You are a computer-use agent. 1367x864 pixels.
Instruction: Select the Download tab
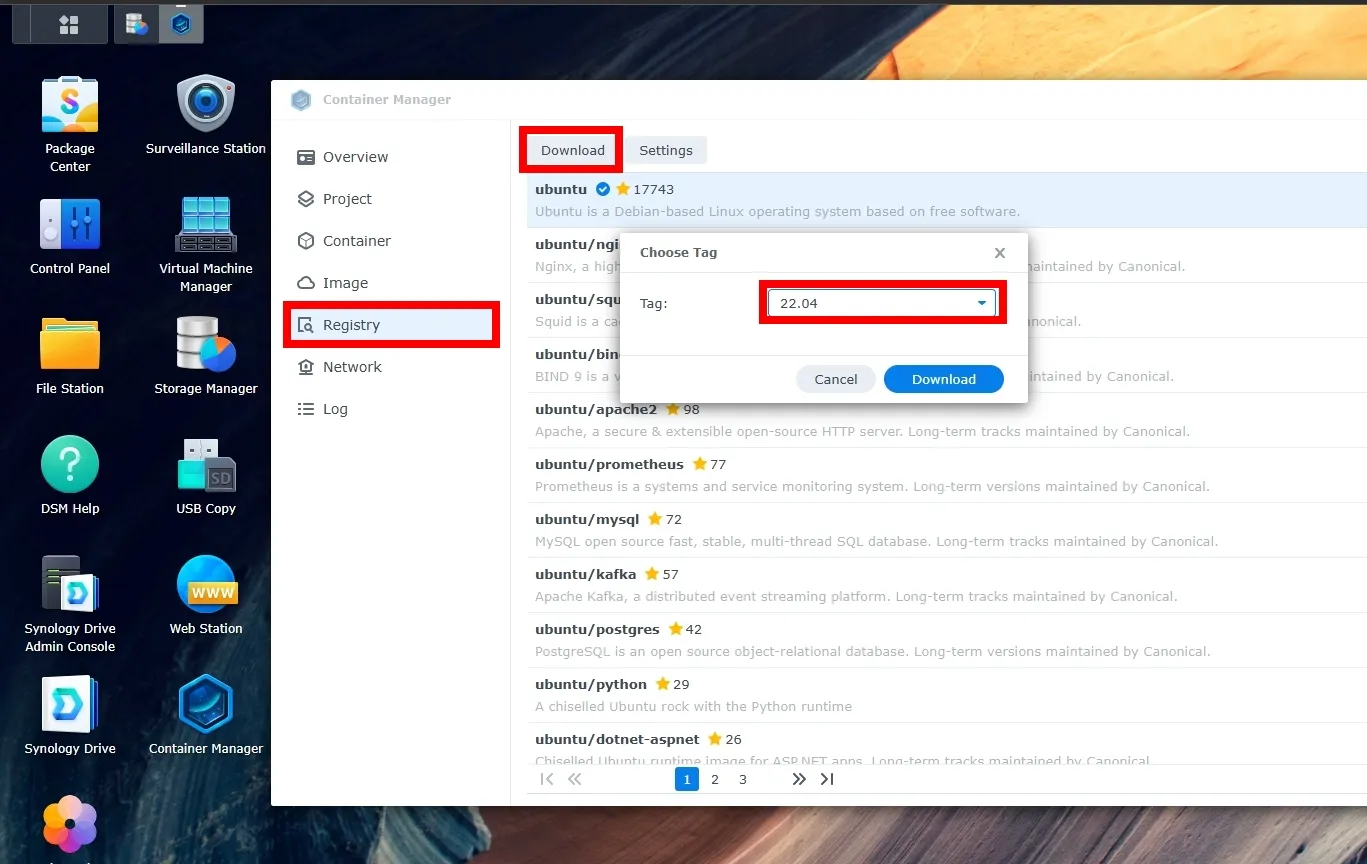coord(570,149)
